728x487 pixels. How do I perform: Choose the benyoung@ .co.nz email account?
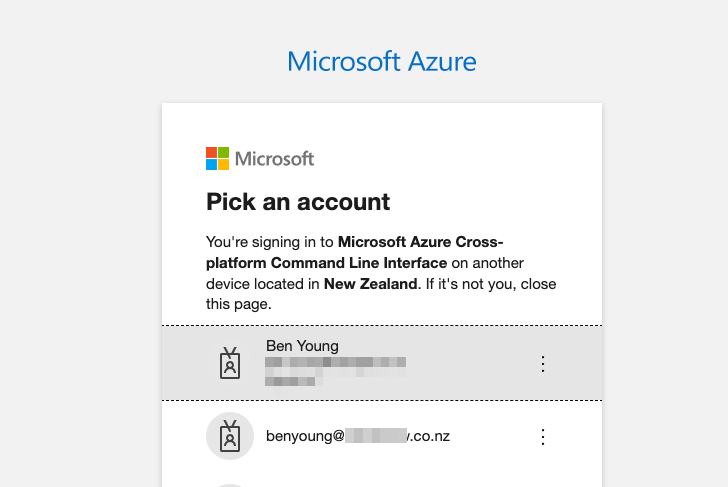pyautogui.click(x=382, y=436)
